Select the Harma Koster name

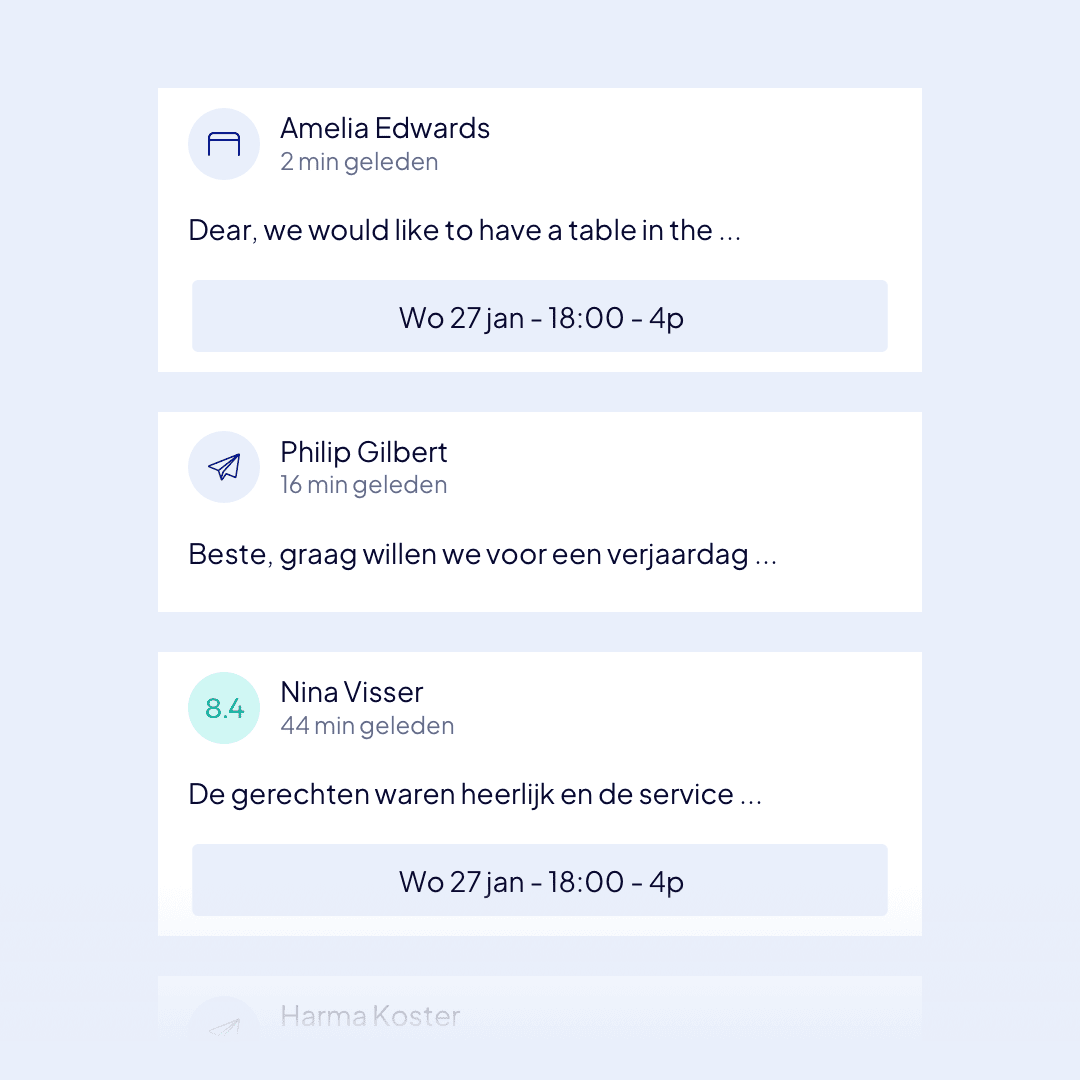(370, 1016)
